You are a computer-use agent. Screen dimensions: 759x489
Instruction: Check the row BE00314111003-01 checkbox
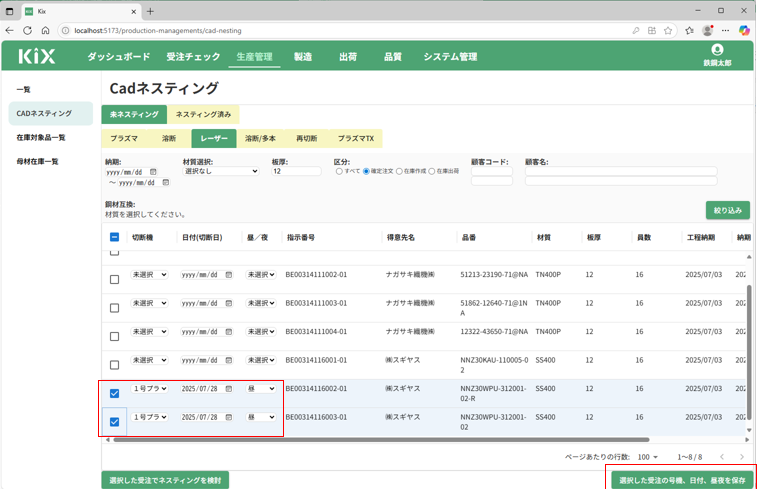(114, 308)
